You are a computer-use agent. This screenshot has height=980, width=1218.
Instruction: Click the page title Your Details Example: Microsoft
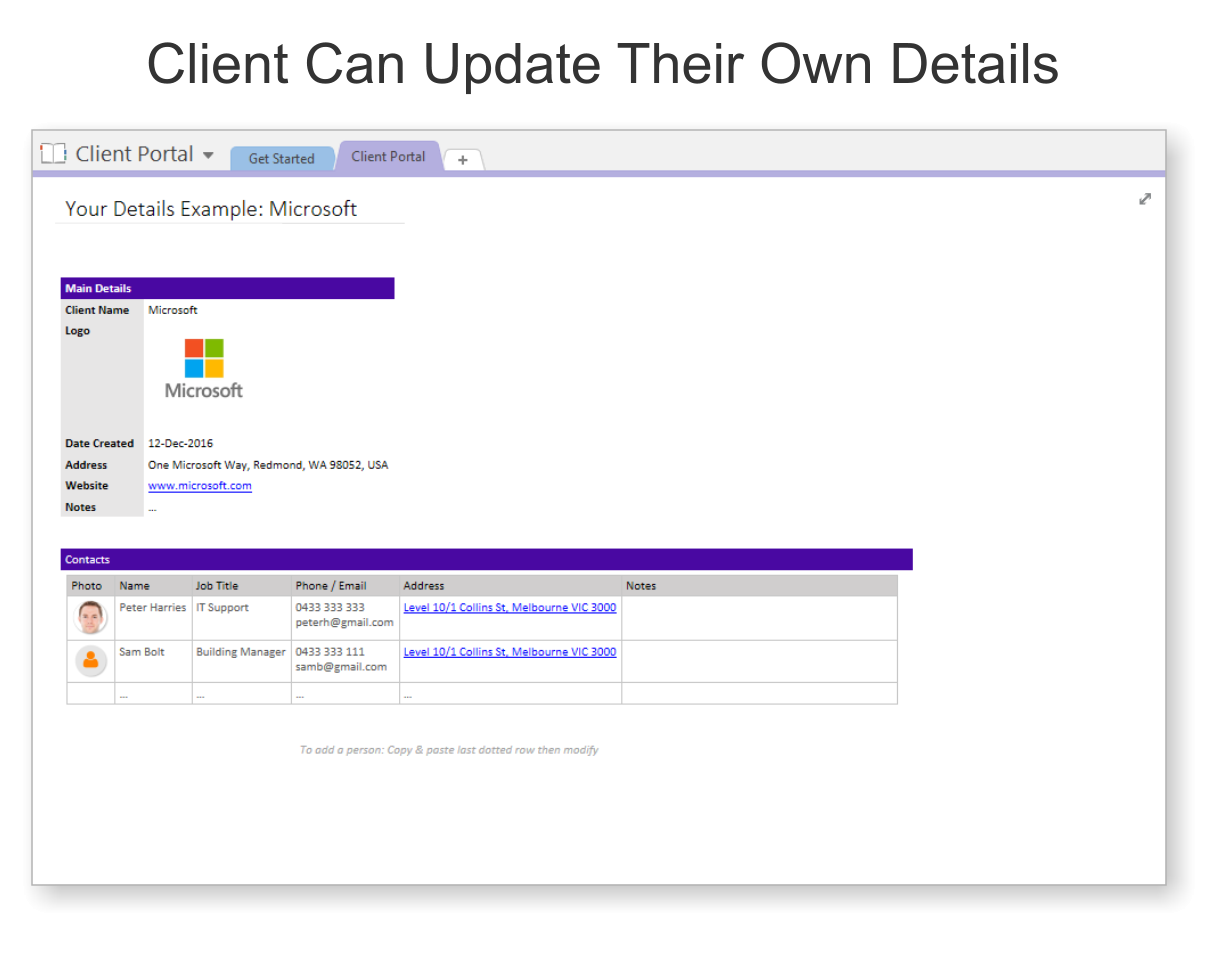click(x=211, y=209)
